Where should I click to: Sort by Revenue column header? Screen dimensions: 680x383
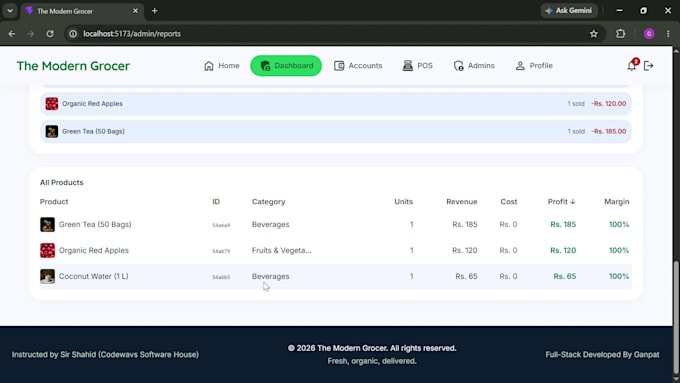pyautogui.click(x=461, y=202)
